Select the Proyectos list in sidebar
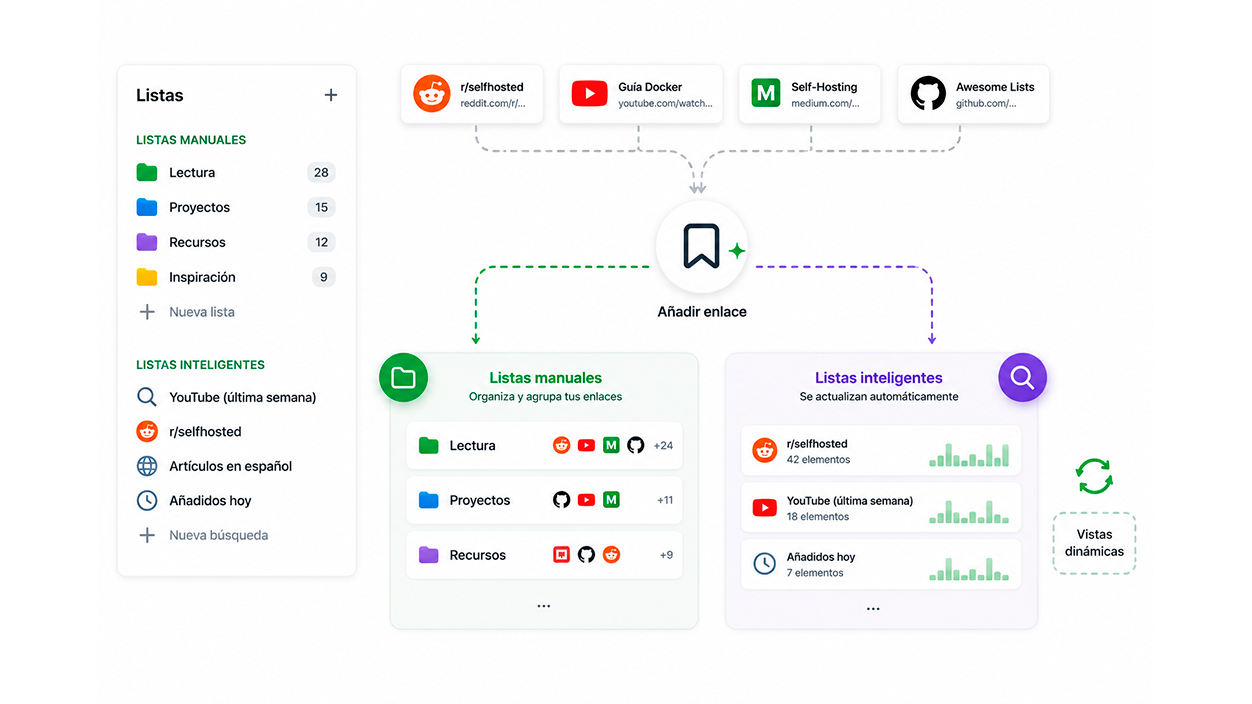Screen dimensions: 1252x704 236,207
